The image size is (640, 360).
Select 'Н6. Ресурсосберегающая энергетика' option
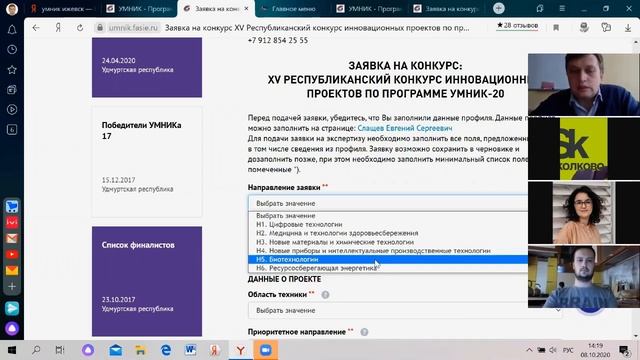point(388,268)
